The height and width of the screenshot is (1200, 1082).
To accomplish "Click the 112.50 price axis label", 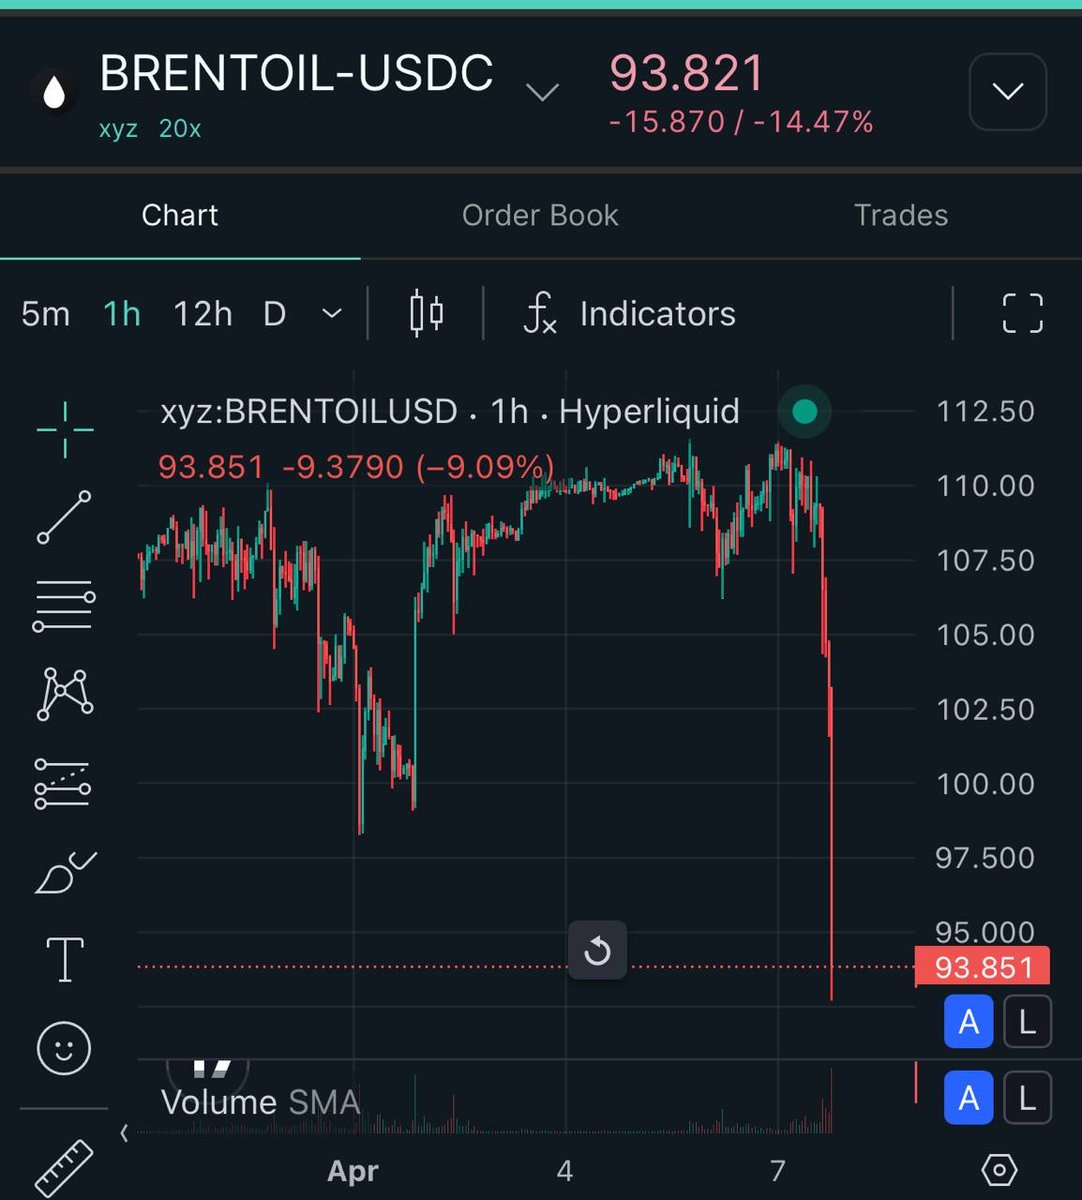I will (x=985, y=411).
